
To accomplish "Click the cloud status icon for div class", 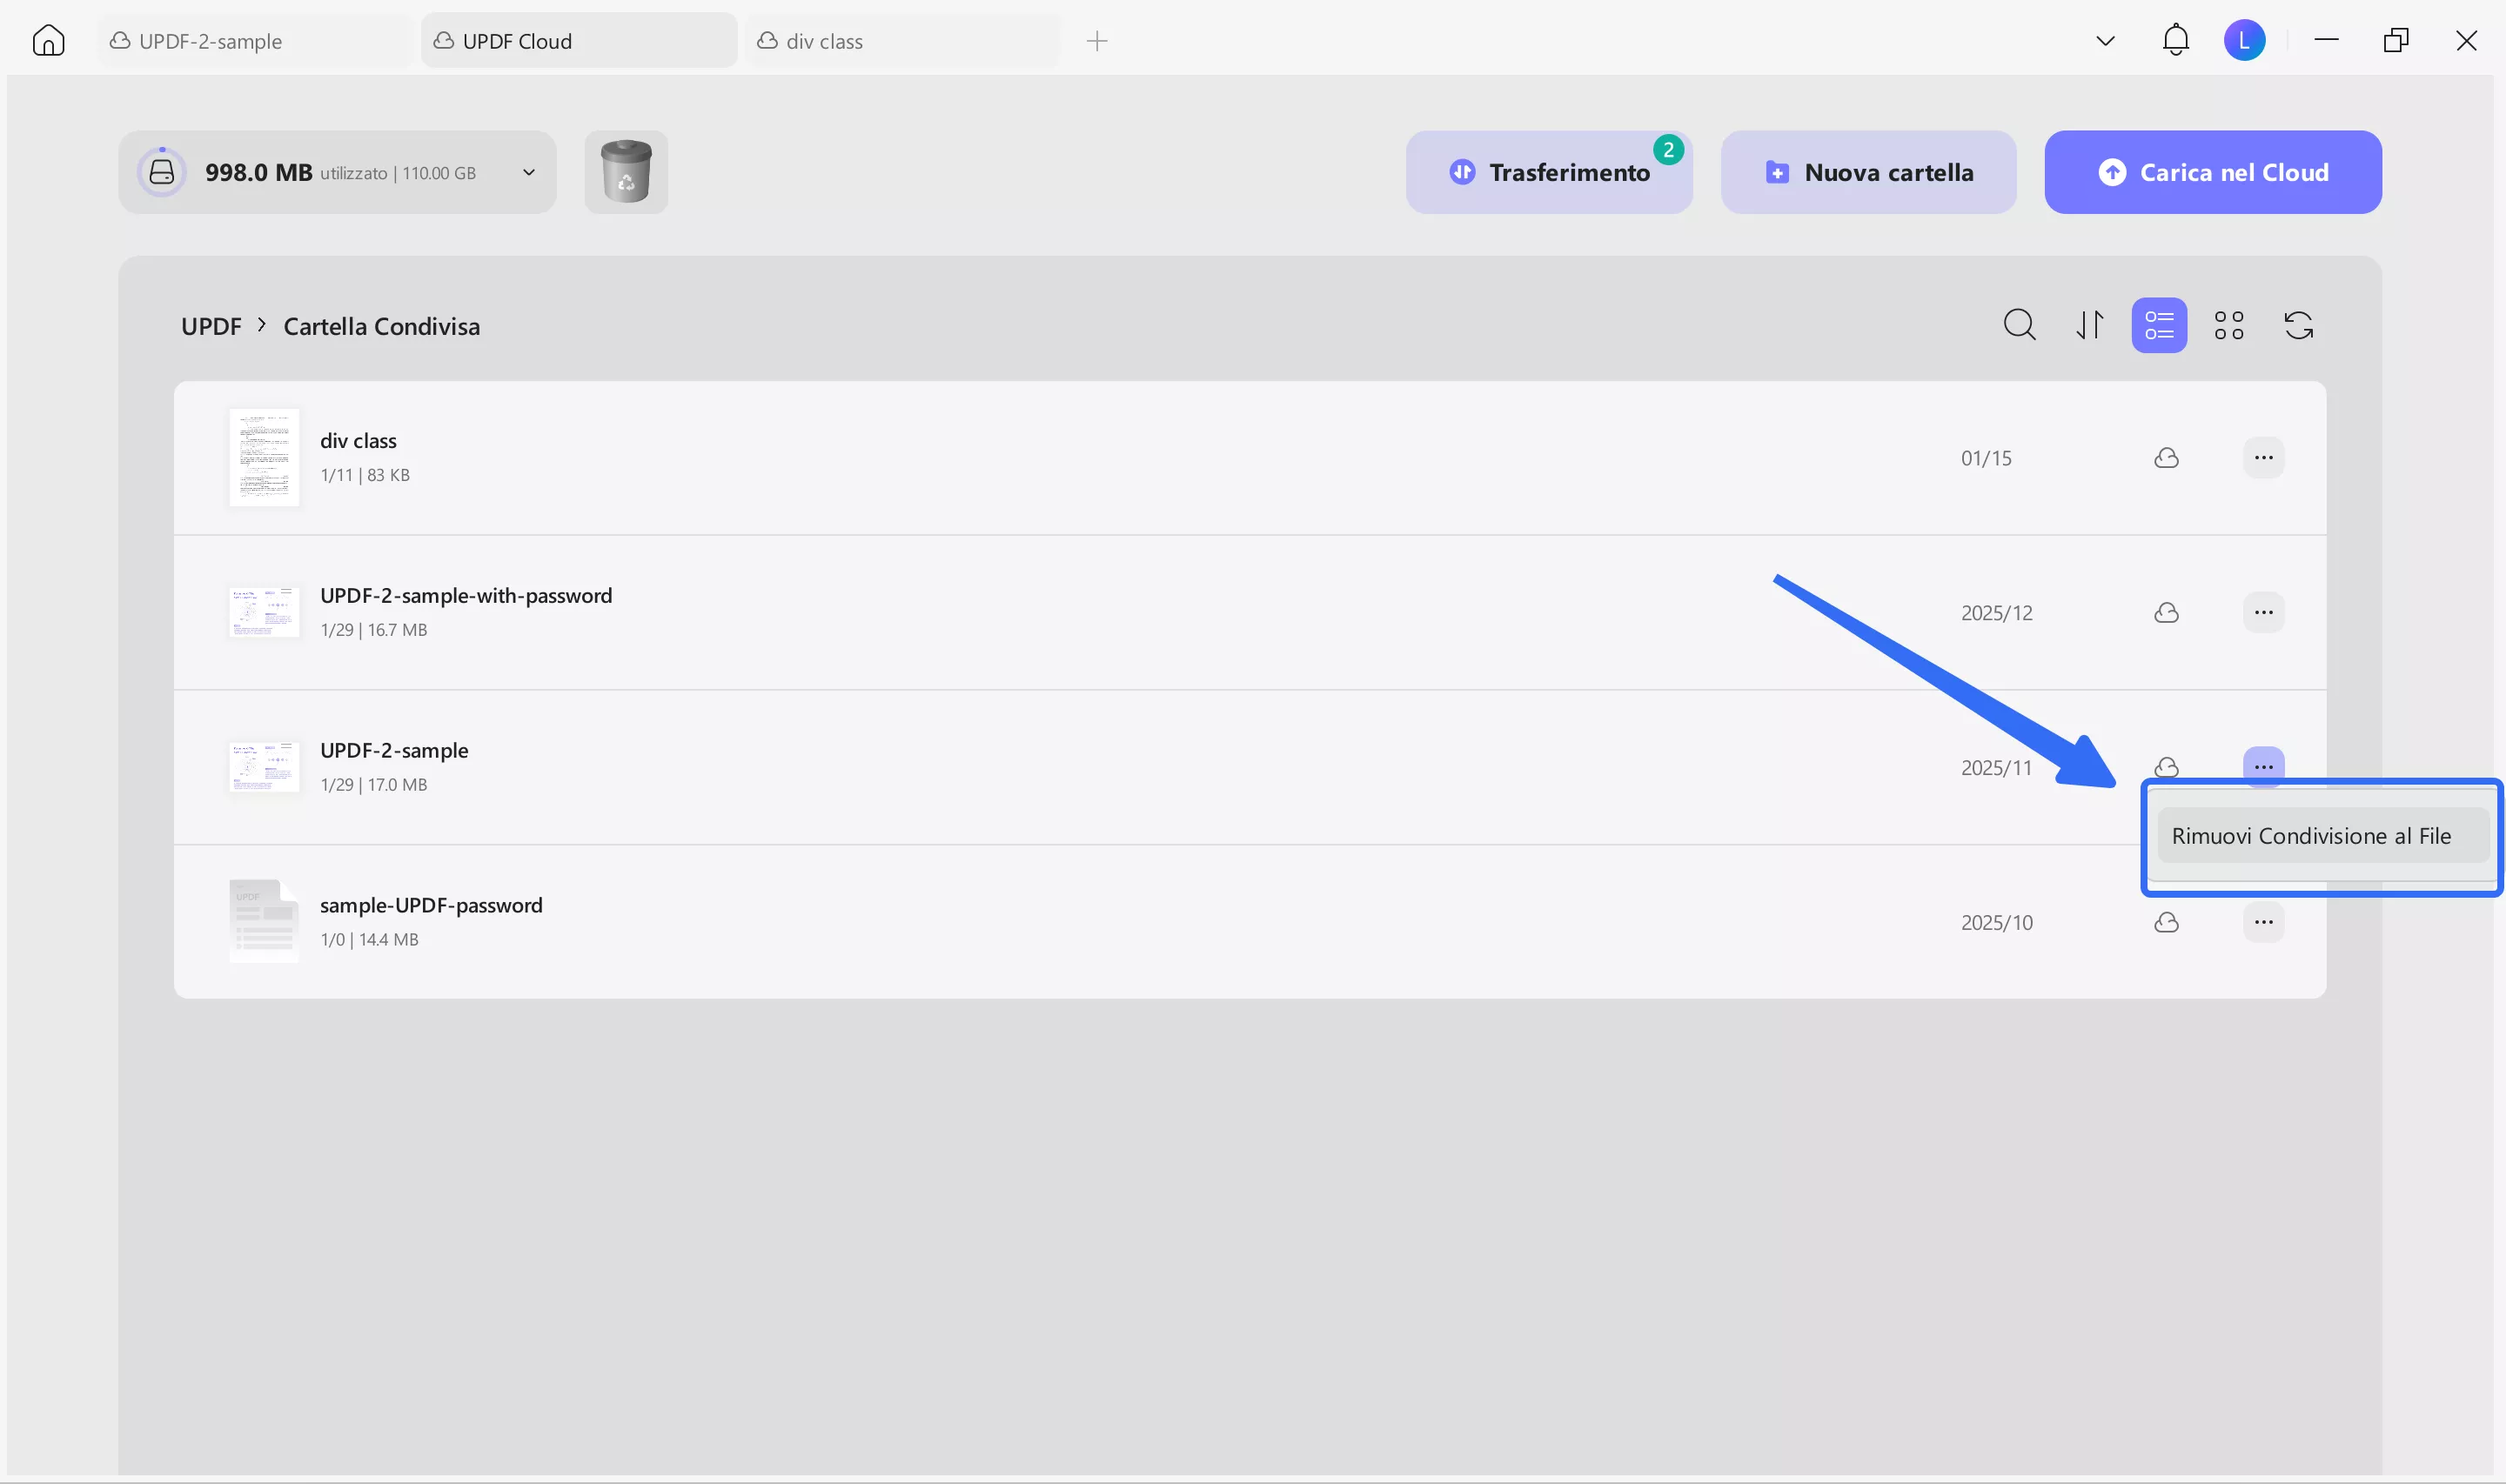I will [x=2166, y=458].
